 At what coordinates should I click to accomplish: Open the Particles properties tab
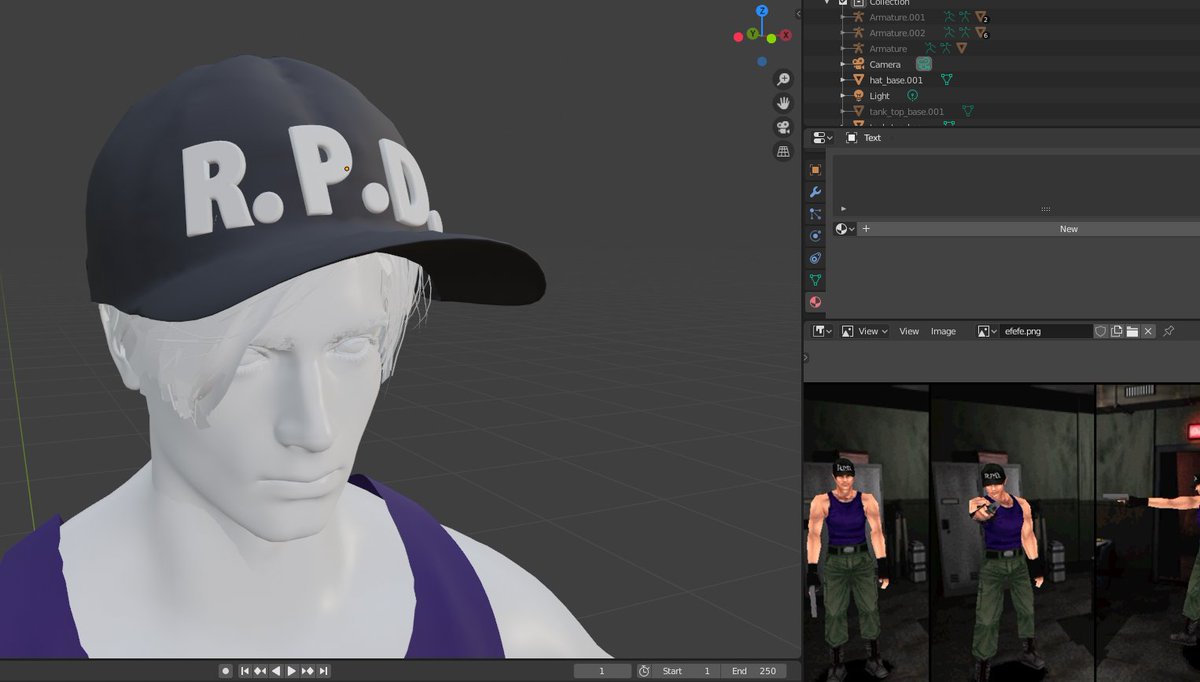[815, 214]
